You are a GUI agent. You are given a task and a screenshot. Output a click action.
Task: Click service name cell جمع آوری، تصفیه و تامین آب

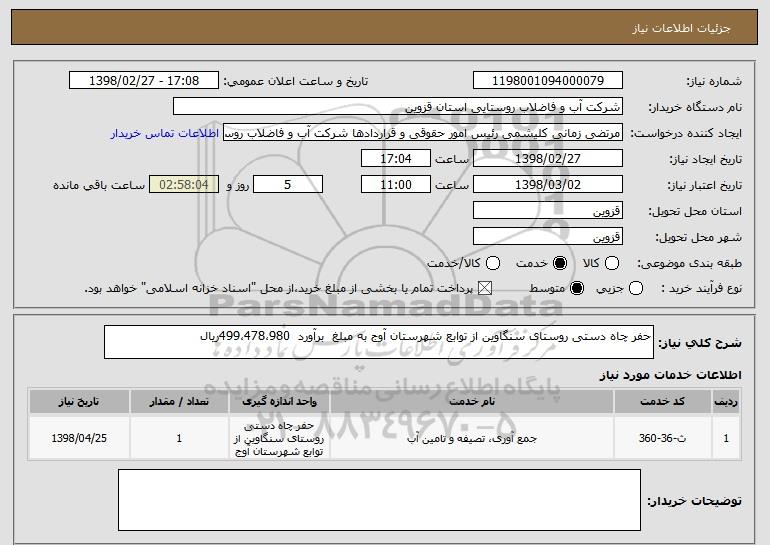tap(472, 438)
